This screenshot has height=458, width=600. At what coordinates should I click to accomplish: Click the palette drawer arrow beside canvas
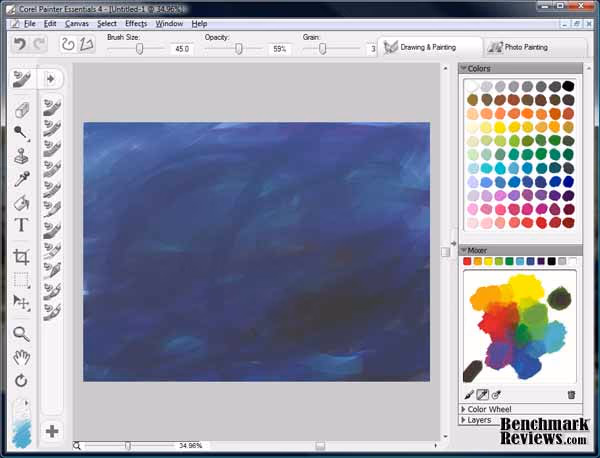coord(453,243)
